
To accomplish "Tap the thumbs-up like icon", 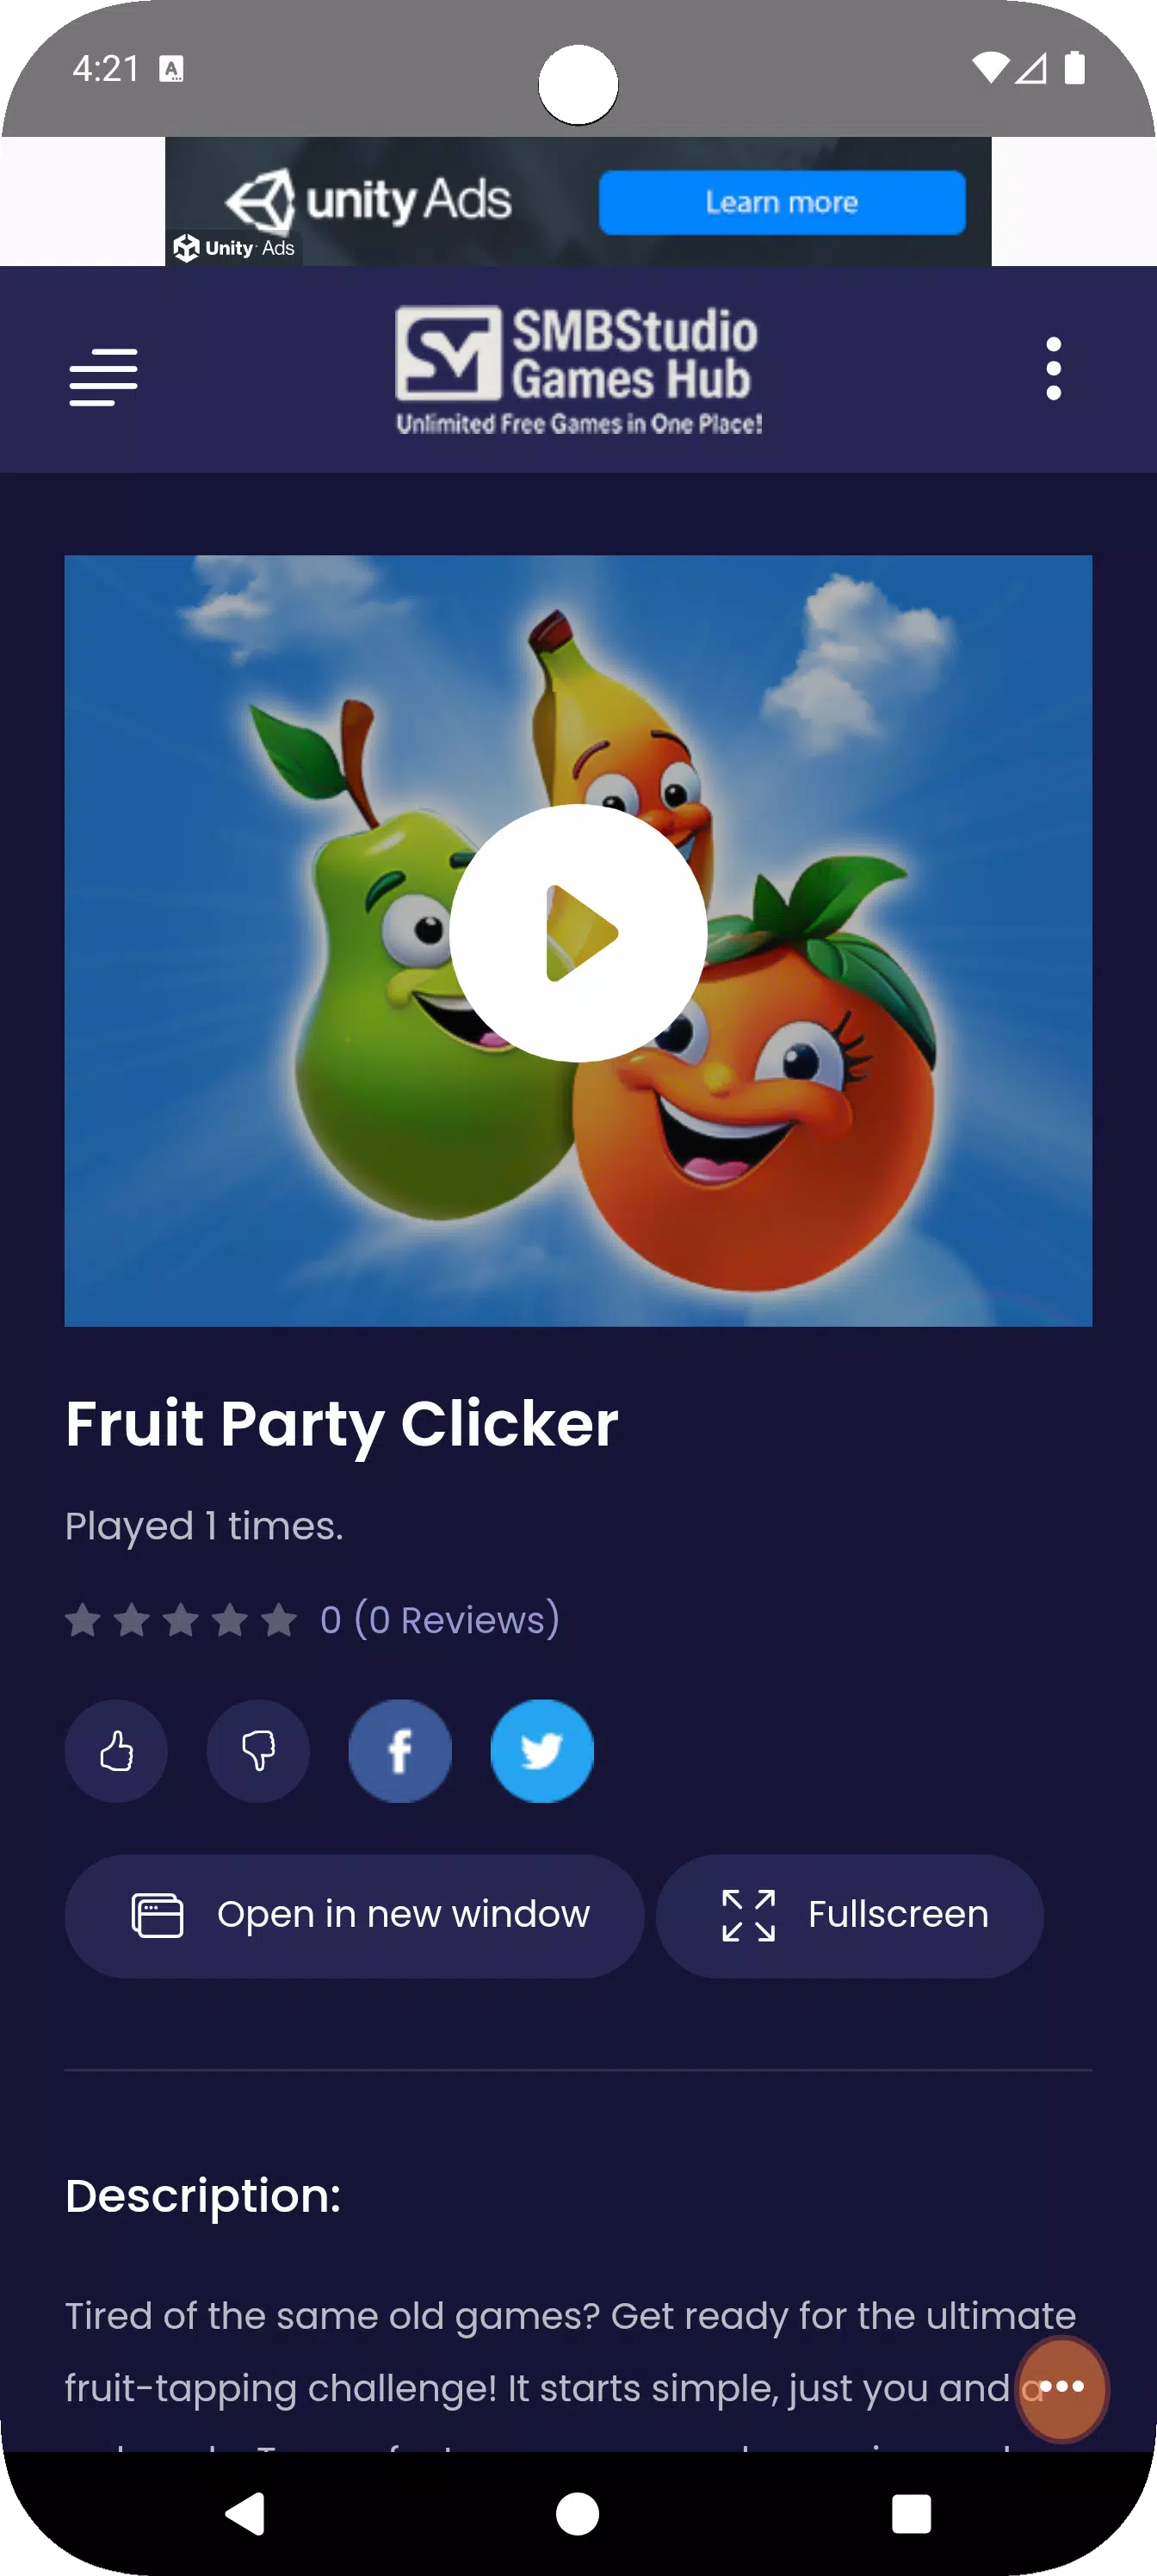I will pos(116,1751).
